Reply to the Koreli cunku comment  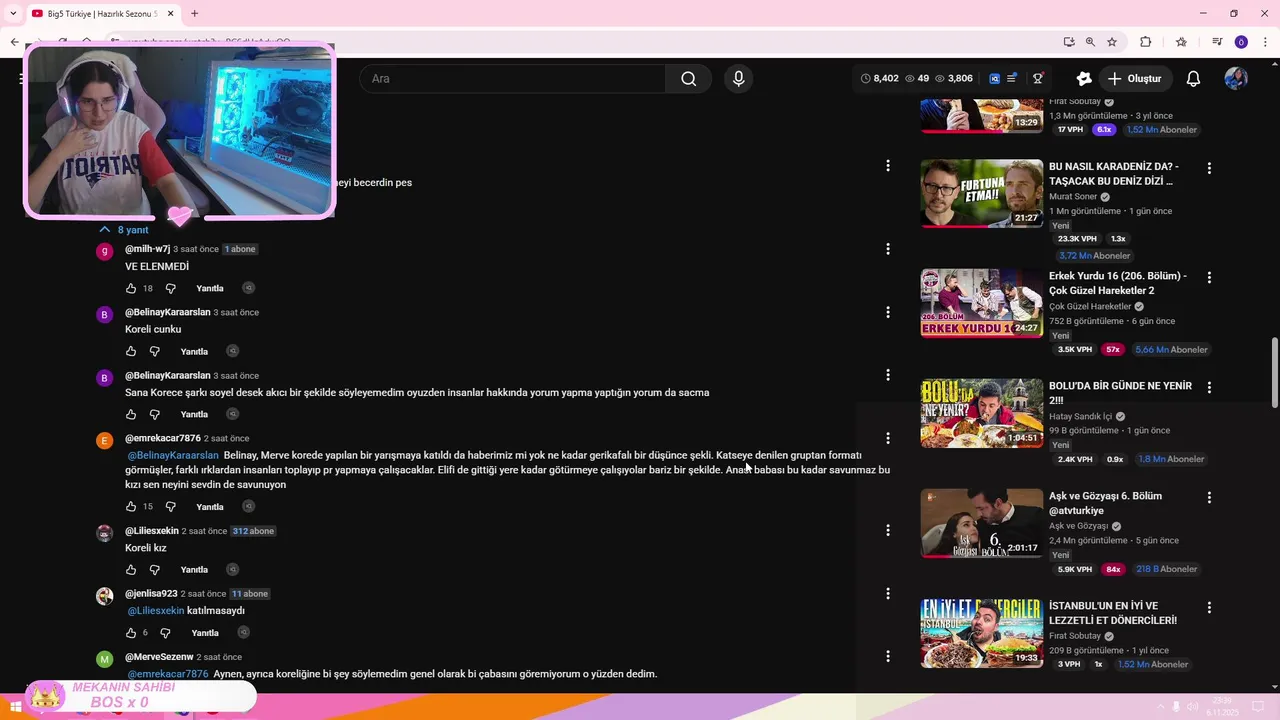pyautogui.click(x=194, y=351)
